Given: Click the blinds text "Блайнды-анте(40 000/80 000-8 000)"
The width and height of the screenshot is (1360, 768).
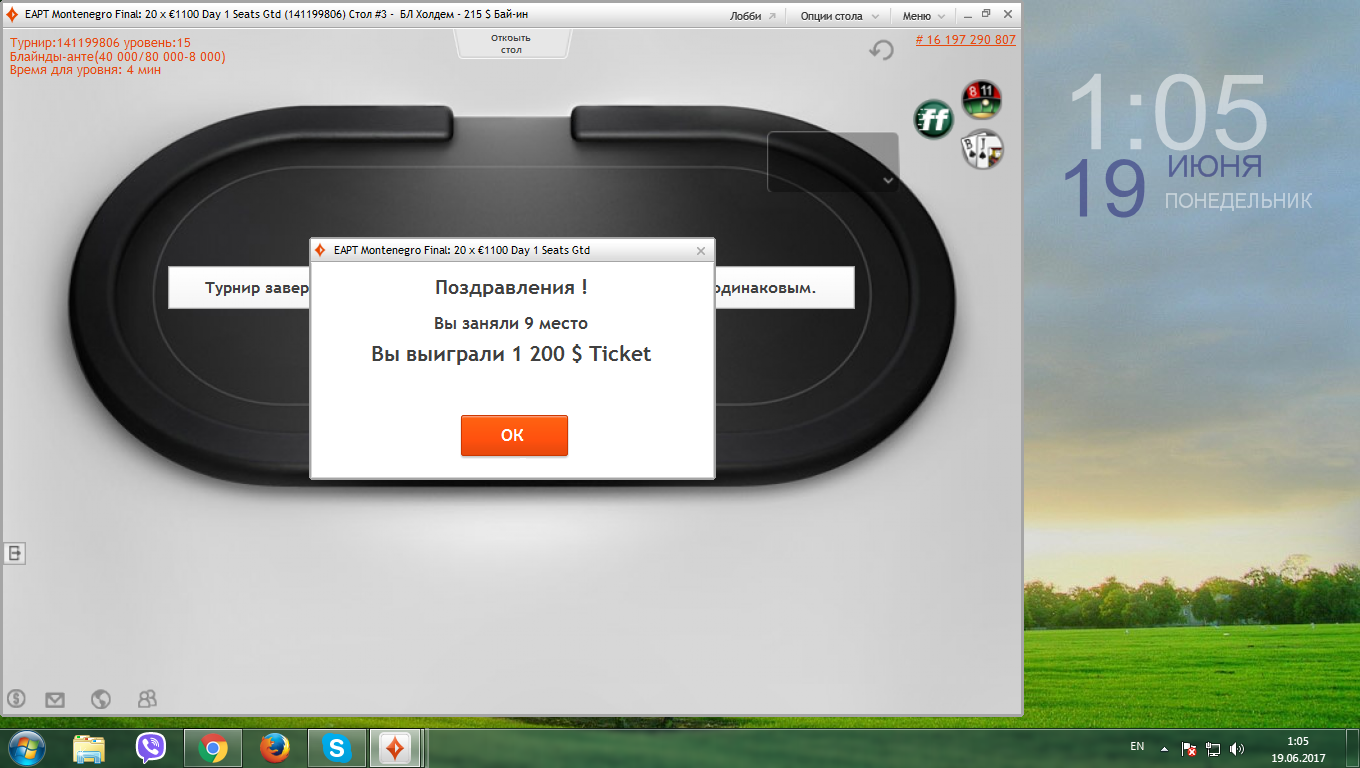Looking at the screenshot, I should click(x=118, y=57).
